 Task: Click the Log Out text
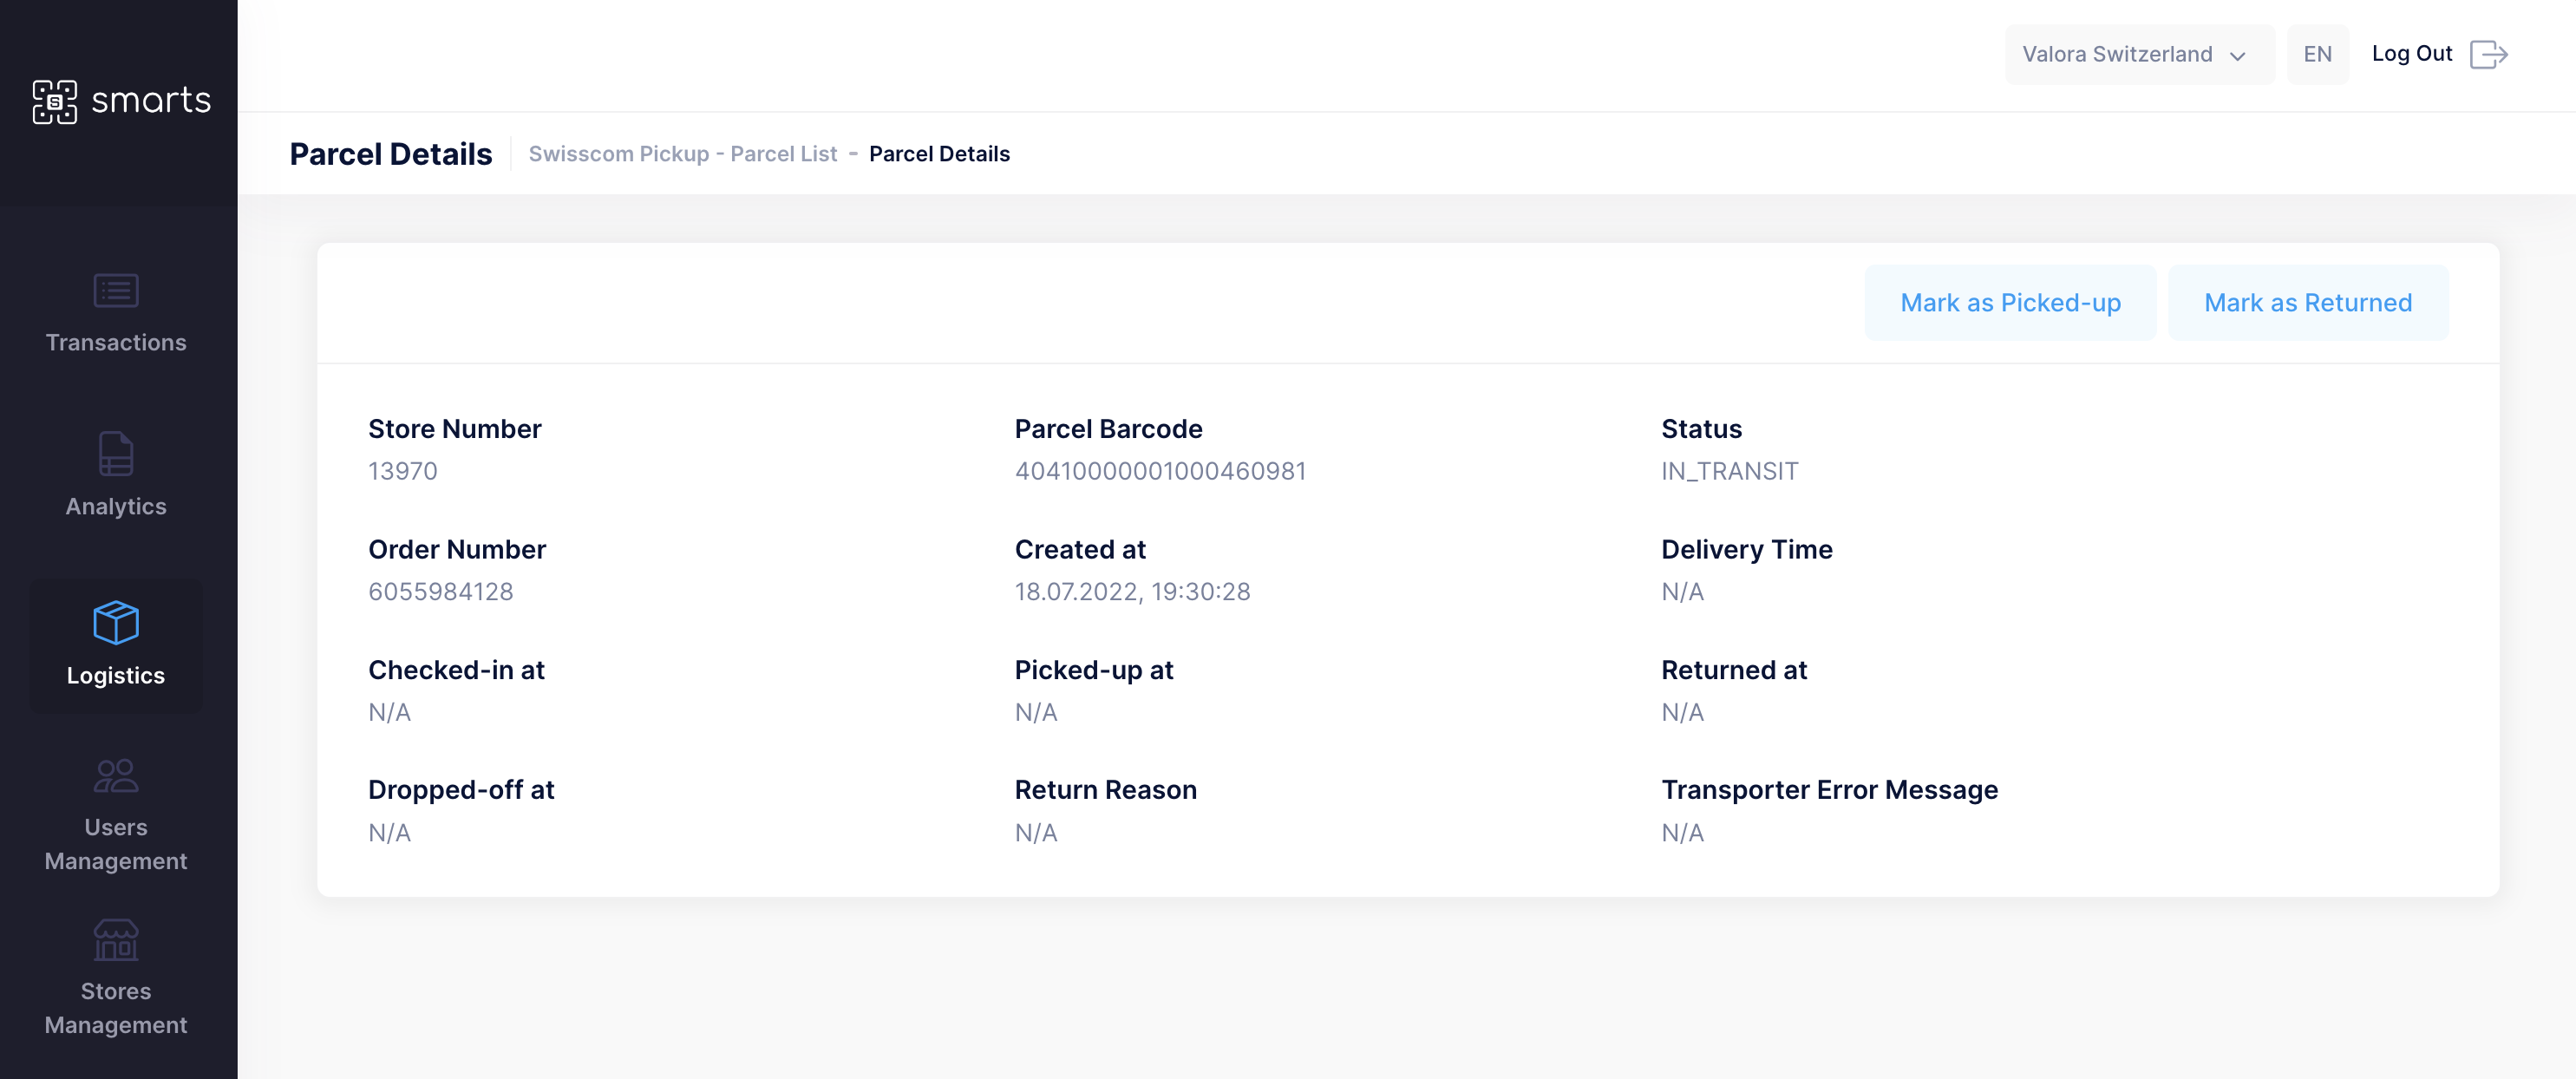coord(2411,54)
